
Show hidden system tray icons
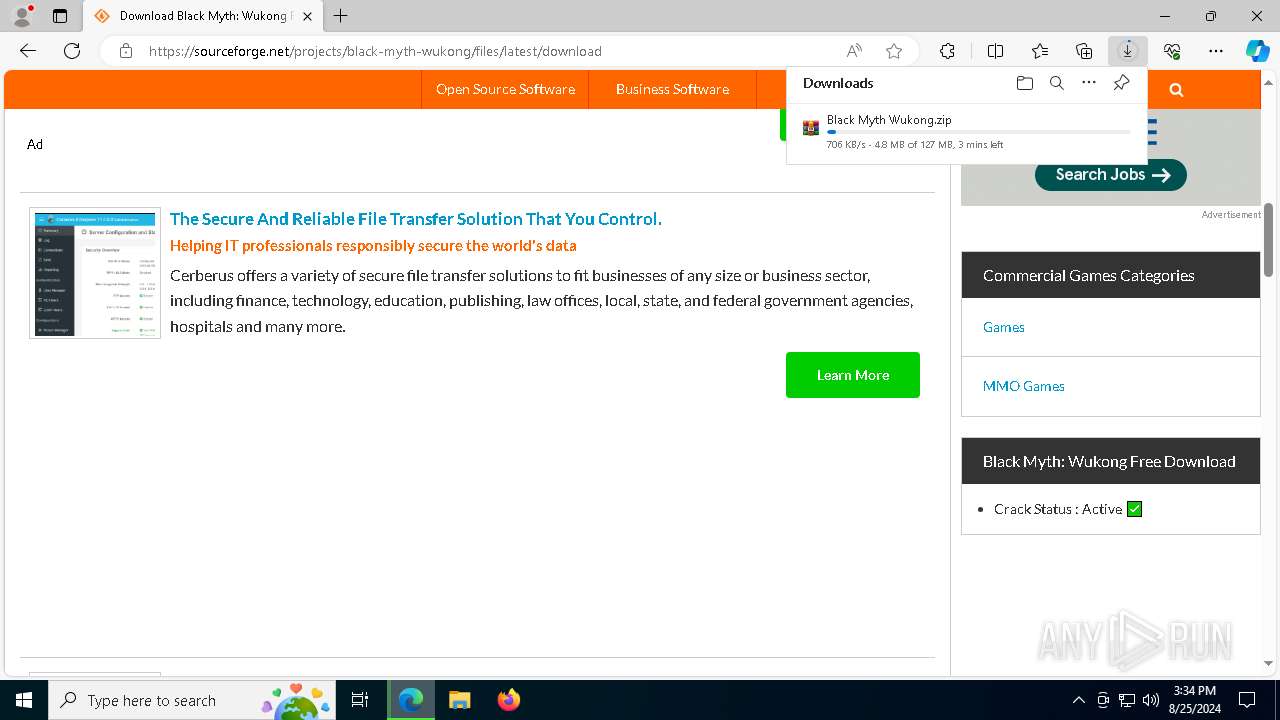click(x=1078, y=700)
